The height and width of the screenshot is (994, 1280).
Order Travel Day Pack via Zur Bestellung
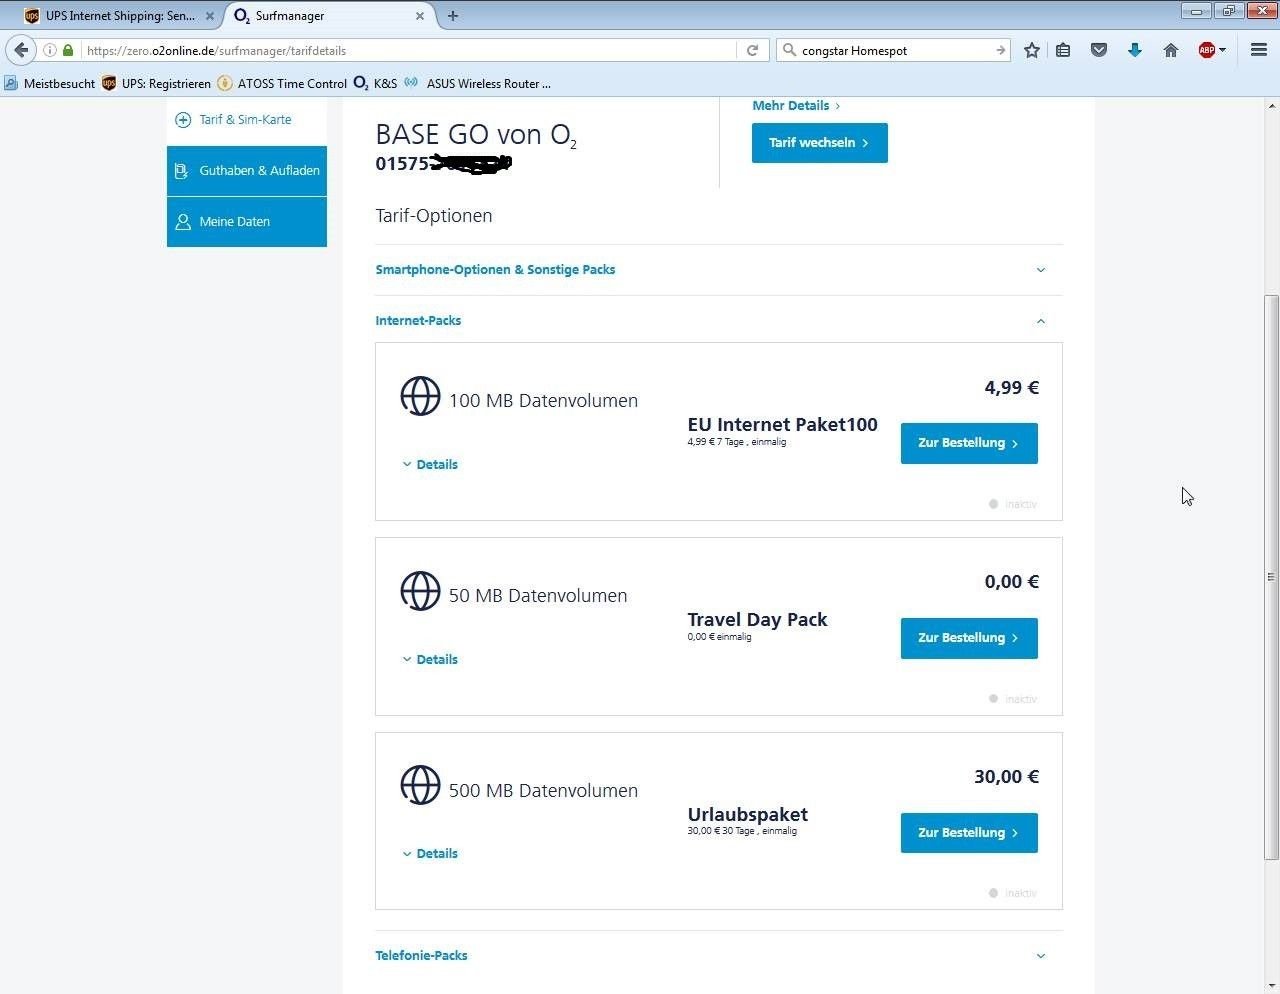[969, 638]
